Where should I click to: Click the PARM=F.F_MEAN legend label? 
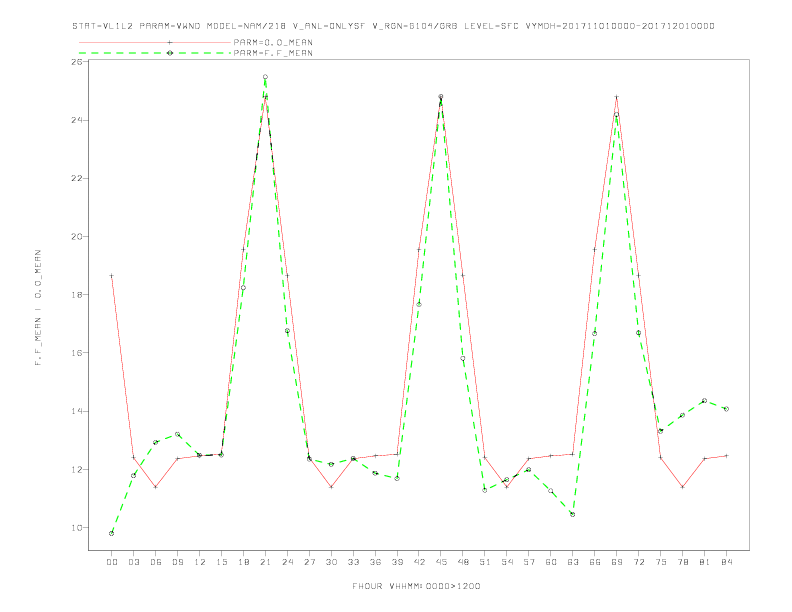pyautogui.click(x=273, y=53)
